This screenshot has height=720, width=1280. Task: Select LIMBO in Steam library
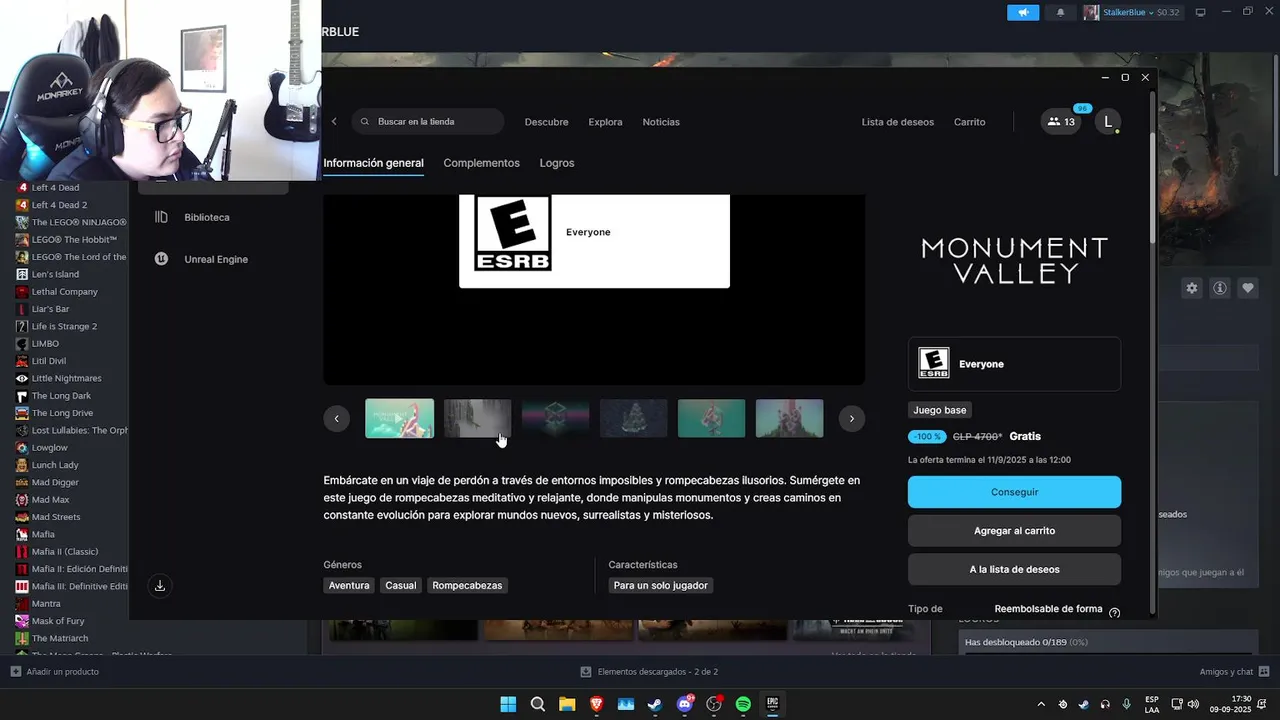pos(45,344)
